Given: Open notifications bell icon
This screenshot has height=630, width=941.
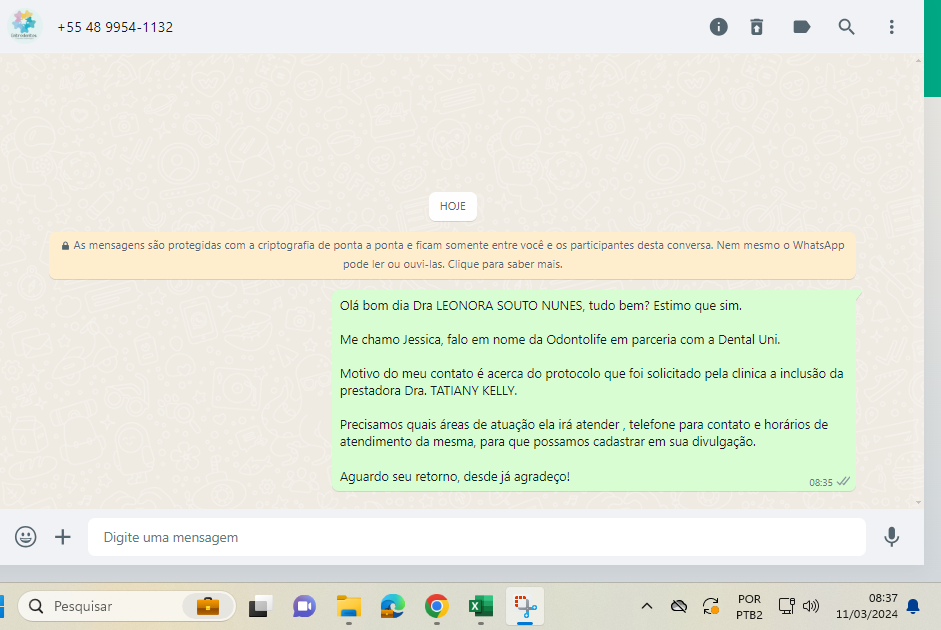Looking at the screenshot, I should 913,607.
